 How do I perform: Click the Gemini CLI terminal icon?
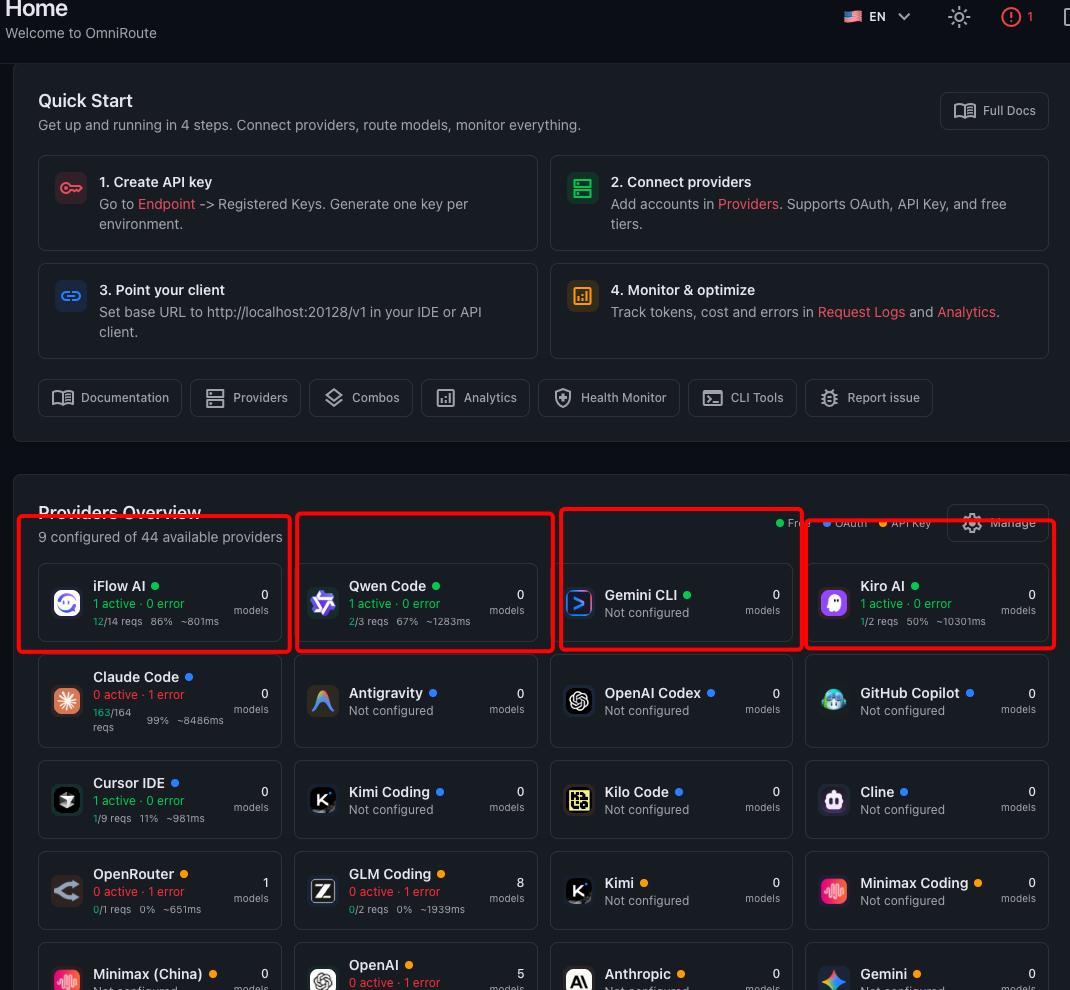579,603
